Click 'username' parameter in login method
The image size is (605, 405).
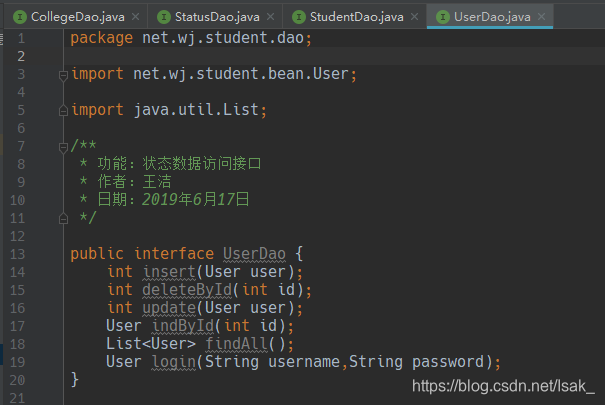coord(304,362)
